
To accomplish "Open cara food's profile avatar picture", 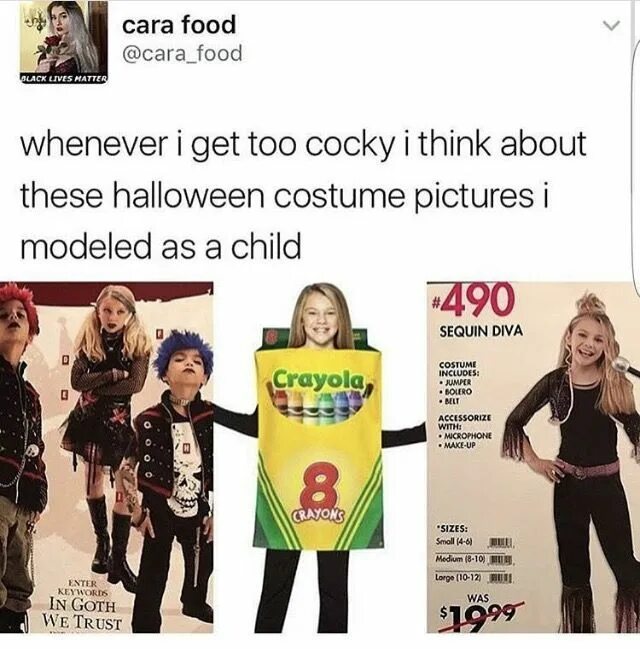I will click(x=63, y=41).
